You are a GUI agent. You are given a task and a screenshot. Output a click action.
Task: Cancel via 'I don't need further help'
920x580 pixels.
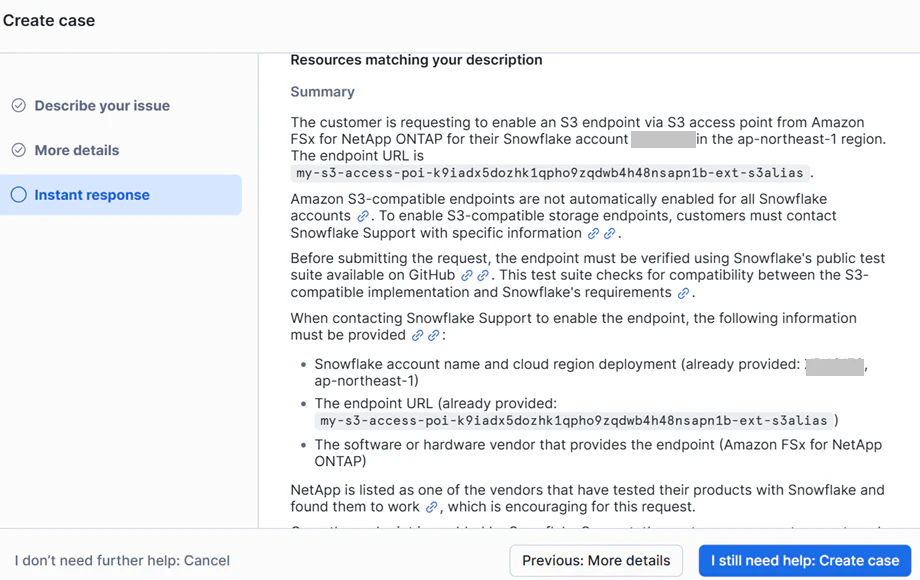pos(122,561)
